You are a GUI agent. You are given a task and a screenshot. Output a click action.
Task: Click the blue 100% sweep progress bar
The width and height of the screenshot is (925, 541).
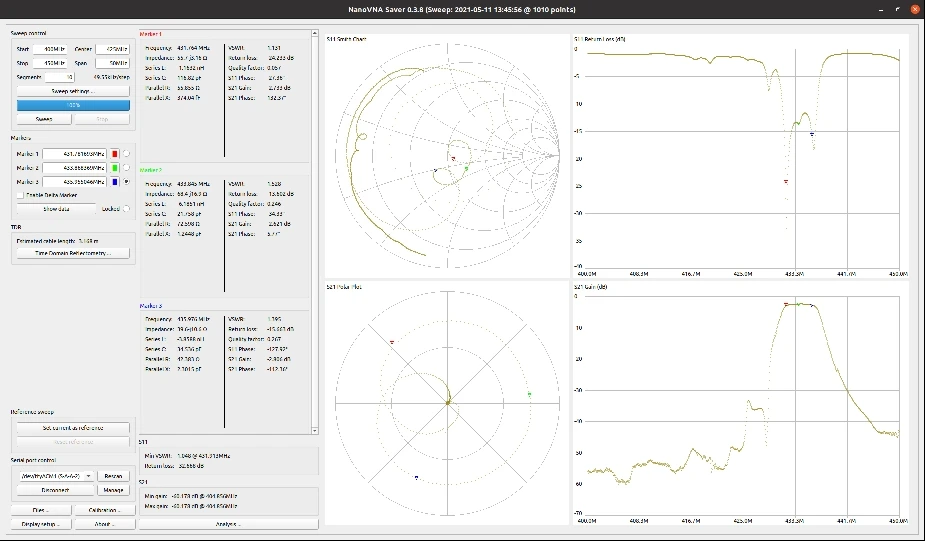(73, 105)
